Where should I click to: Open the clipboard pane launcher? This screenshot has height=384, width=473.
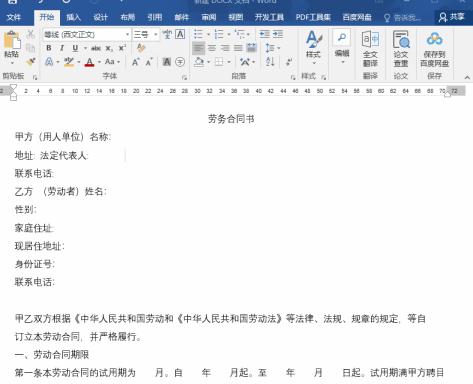(x=35, y=77)
